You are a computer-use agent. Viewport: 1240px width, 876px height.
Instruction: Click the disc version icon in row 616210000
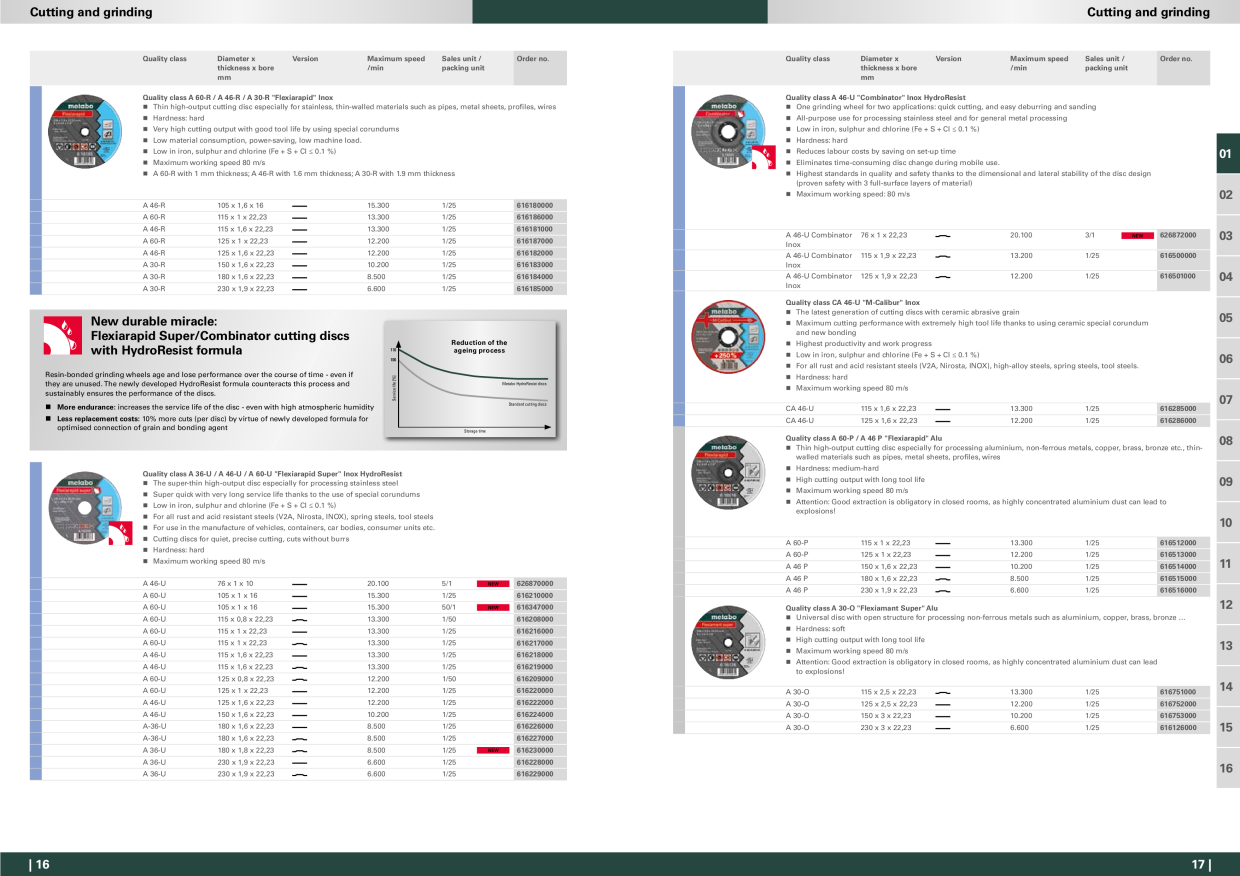pos(300,595)
